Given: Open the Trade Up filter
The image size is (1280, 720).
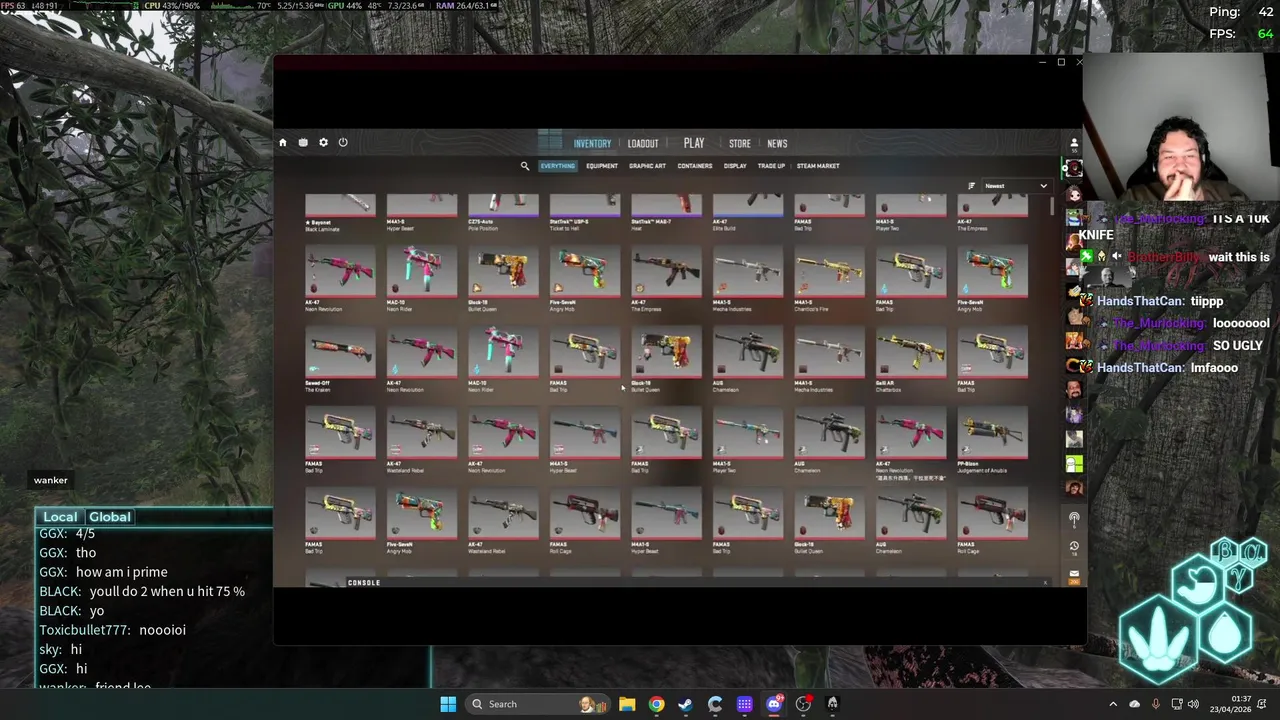Looking at the screenshot, I should click(771, 166).
